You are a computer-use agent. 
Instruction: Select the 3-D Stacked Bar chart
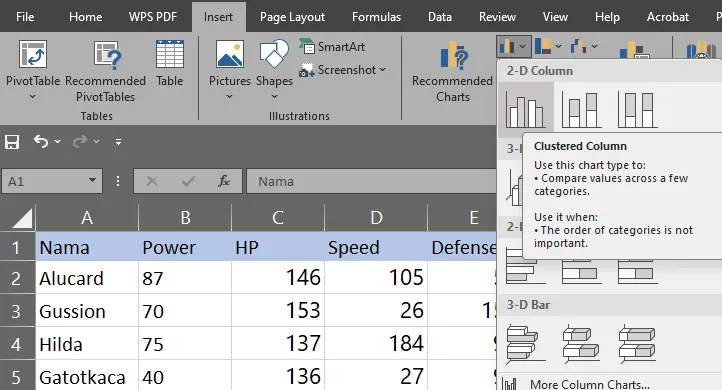click(x=581, y=344)
